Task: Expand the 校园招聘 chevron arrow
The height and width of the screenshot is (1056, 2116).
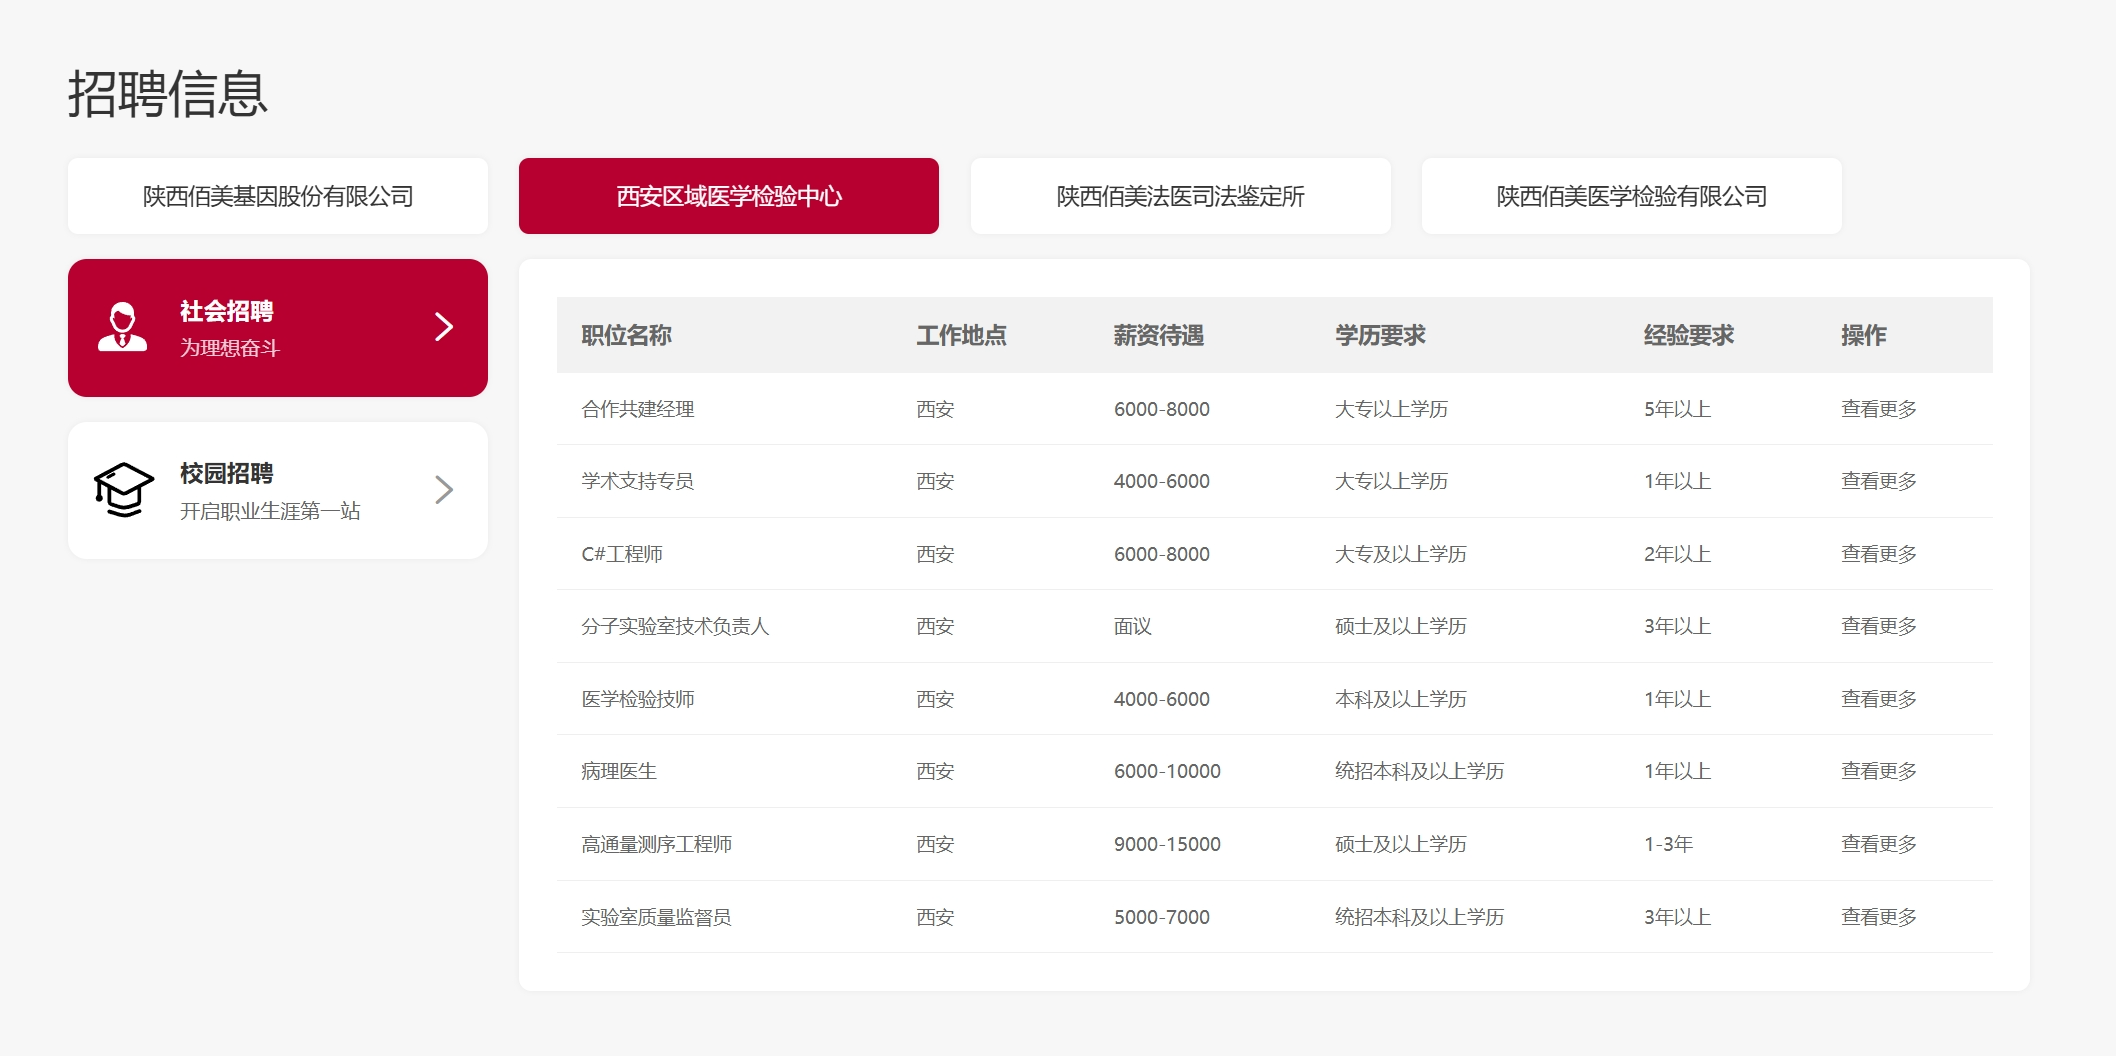Action: [x=444, y=489]
